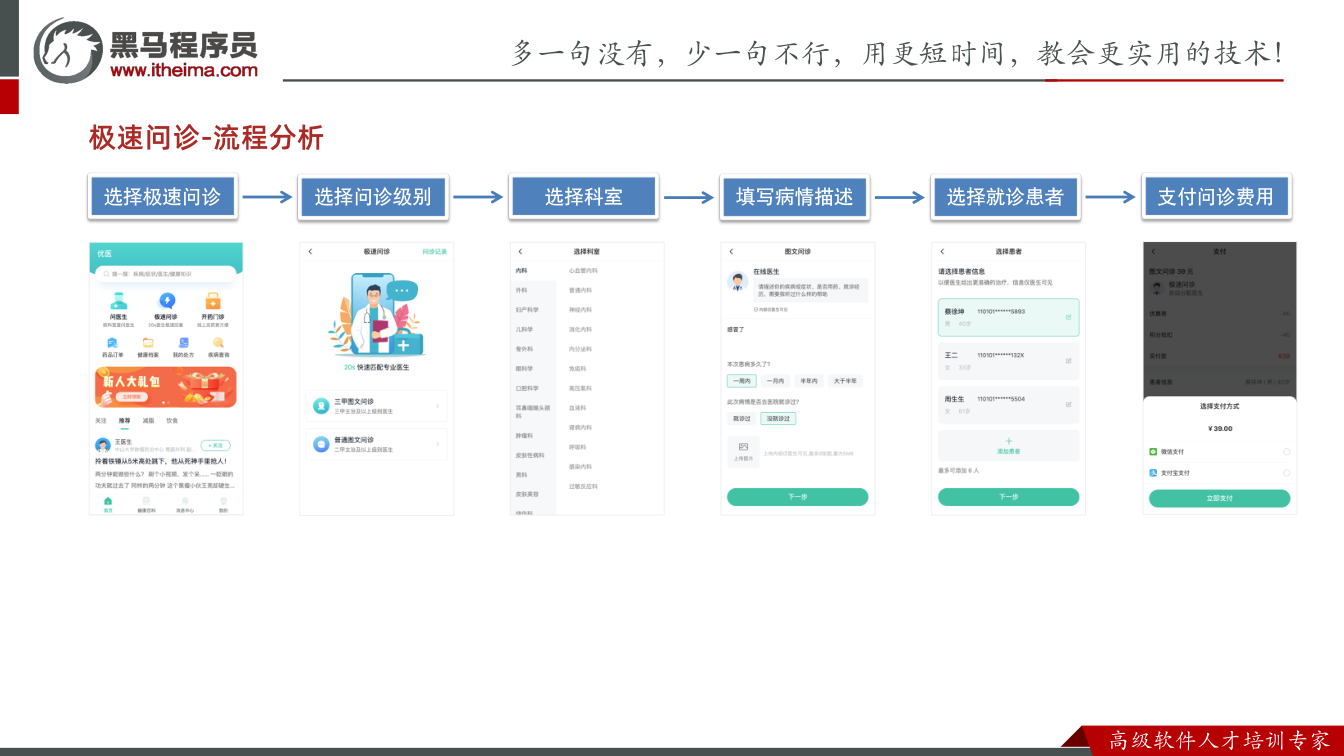Choose 心血管内科 sub-department
The width and height of the screenshot is (1344, 756).
(583, 270)
